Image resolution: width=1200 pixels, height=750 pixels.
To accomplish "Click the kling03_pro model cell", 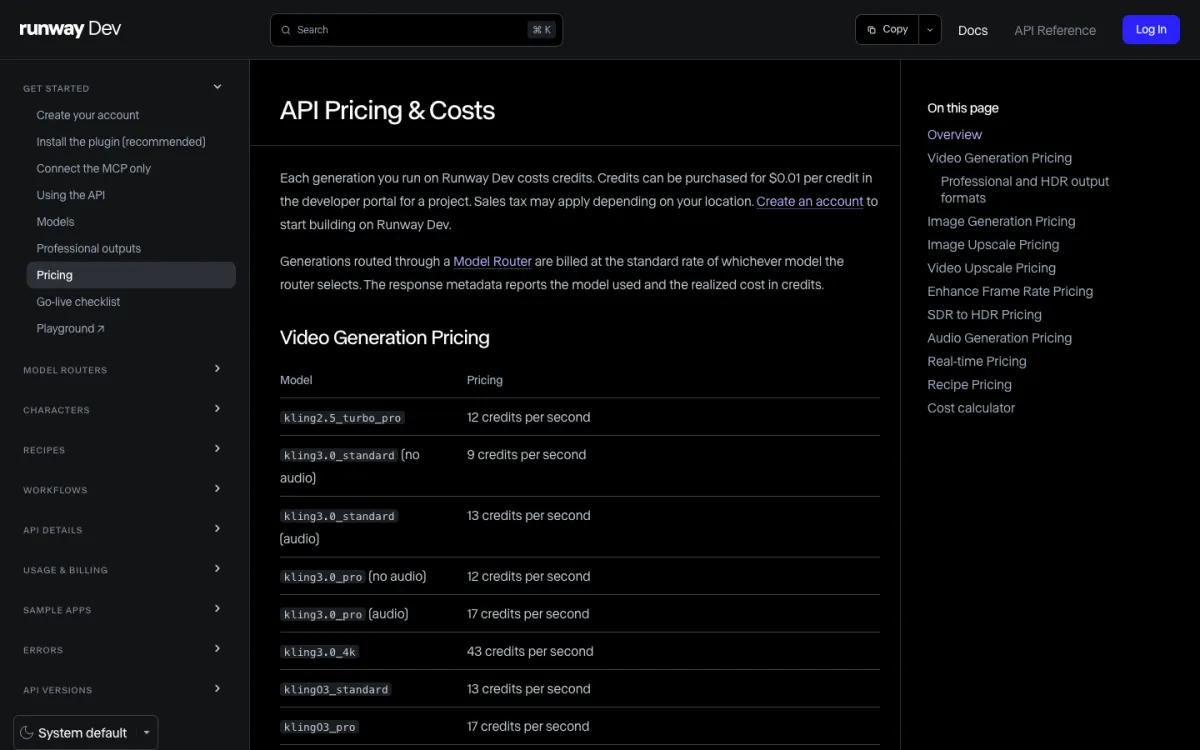I will pos(320,726).
